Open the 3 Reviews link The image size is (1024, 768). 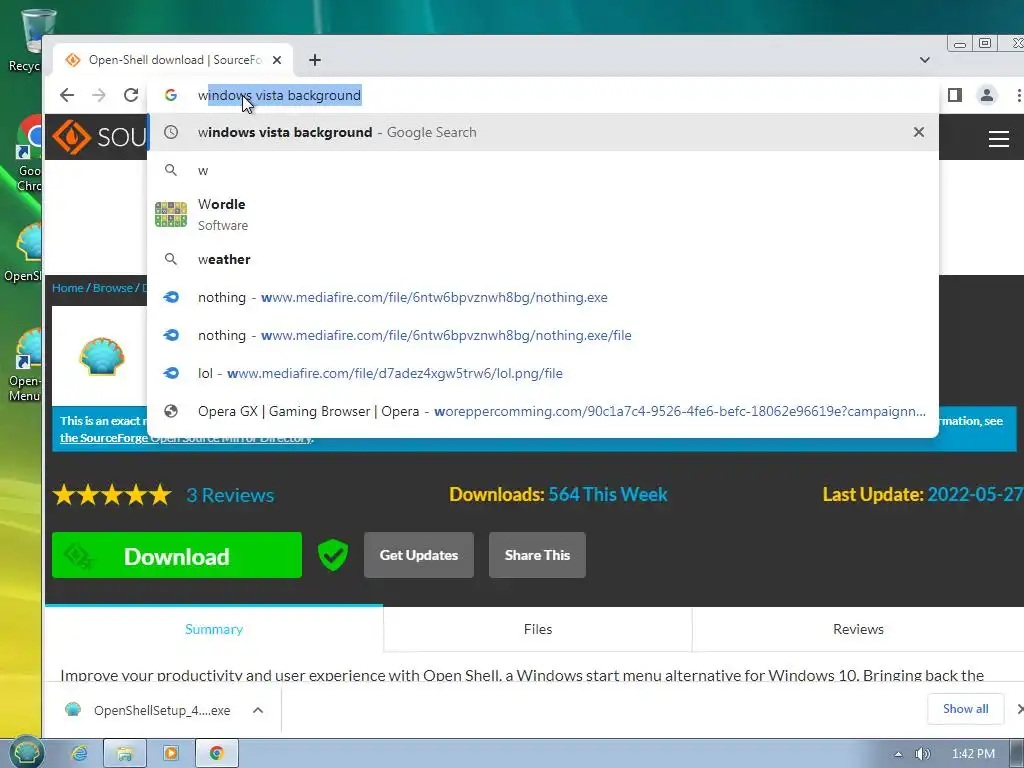230,495
